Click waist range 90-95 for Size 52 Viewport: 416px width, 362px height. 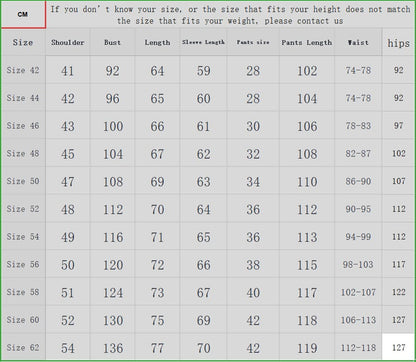coord(358,209)
